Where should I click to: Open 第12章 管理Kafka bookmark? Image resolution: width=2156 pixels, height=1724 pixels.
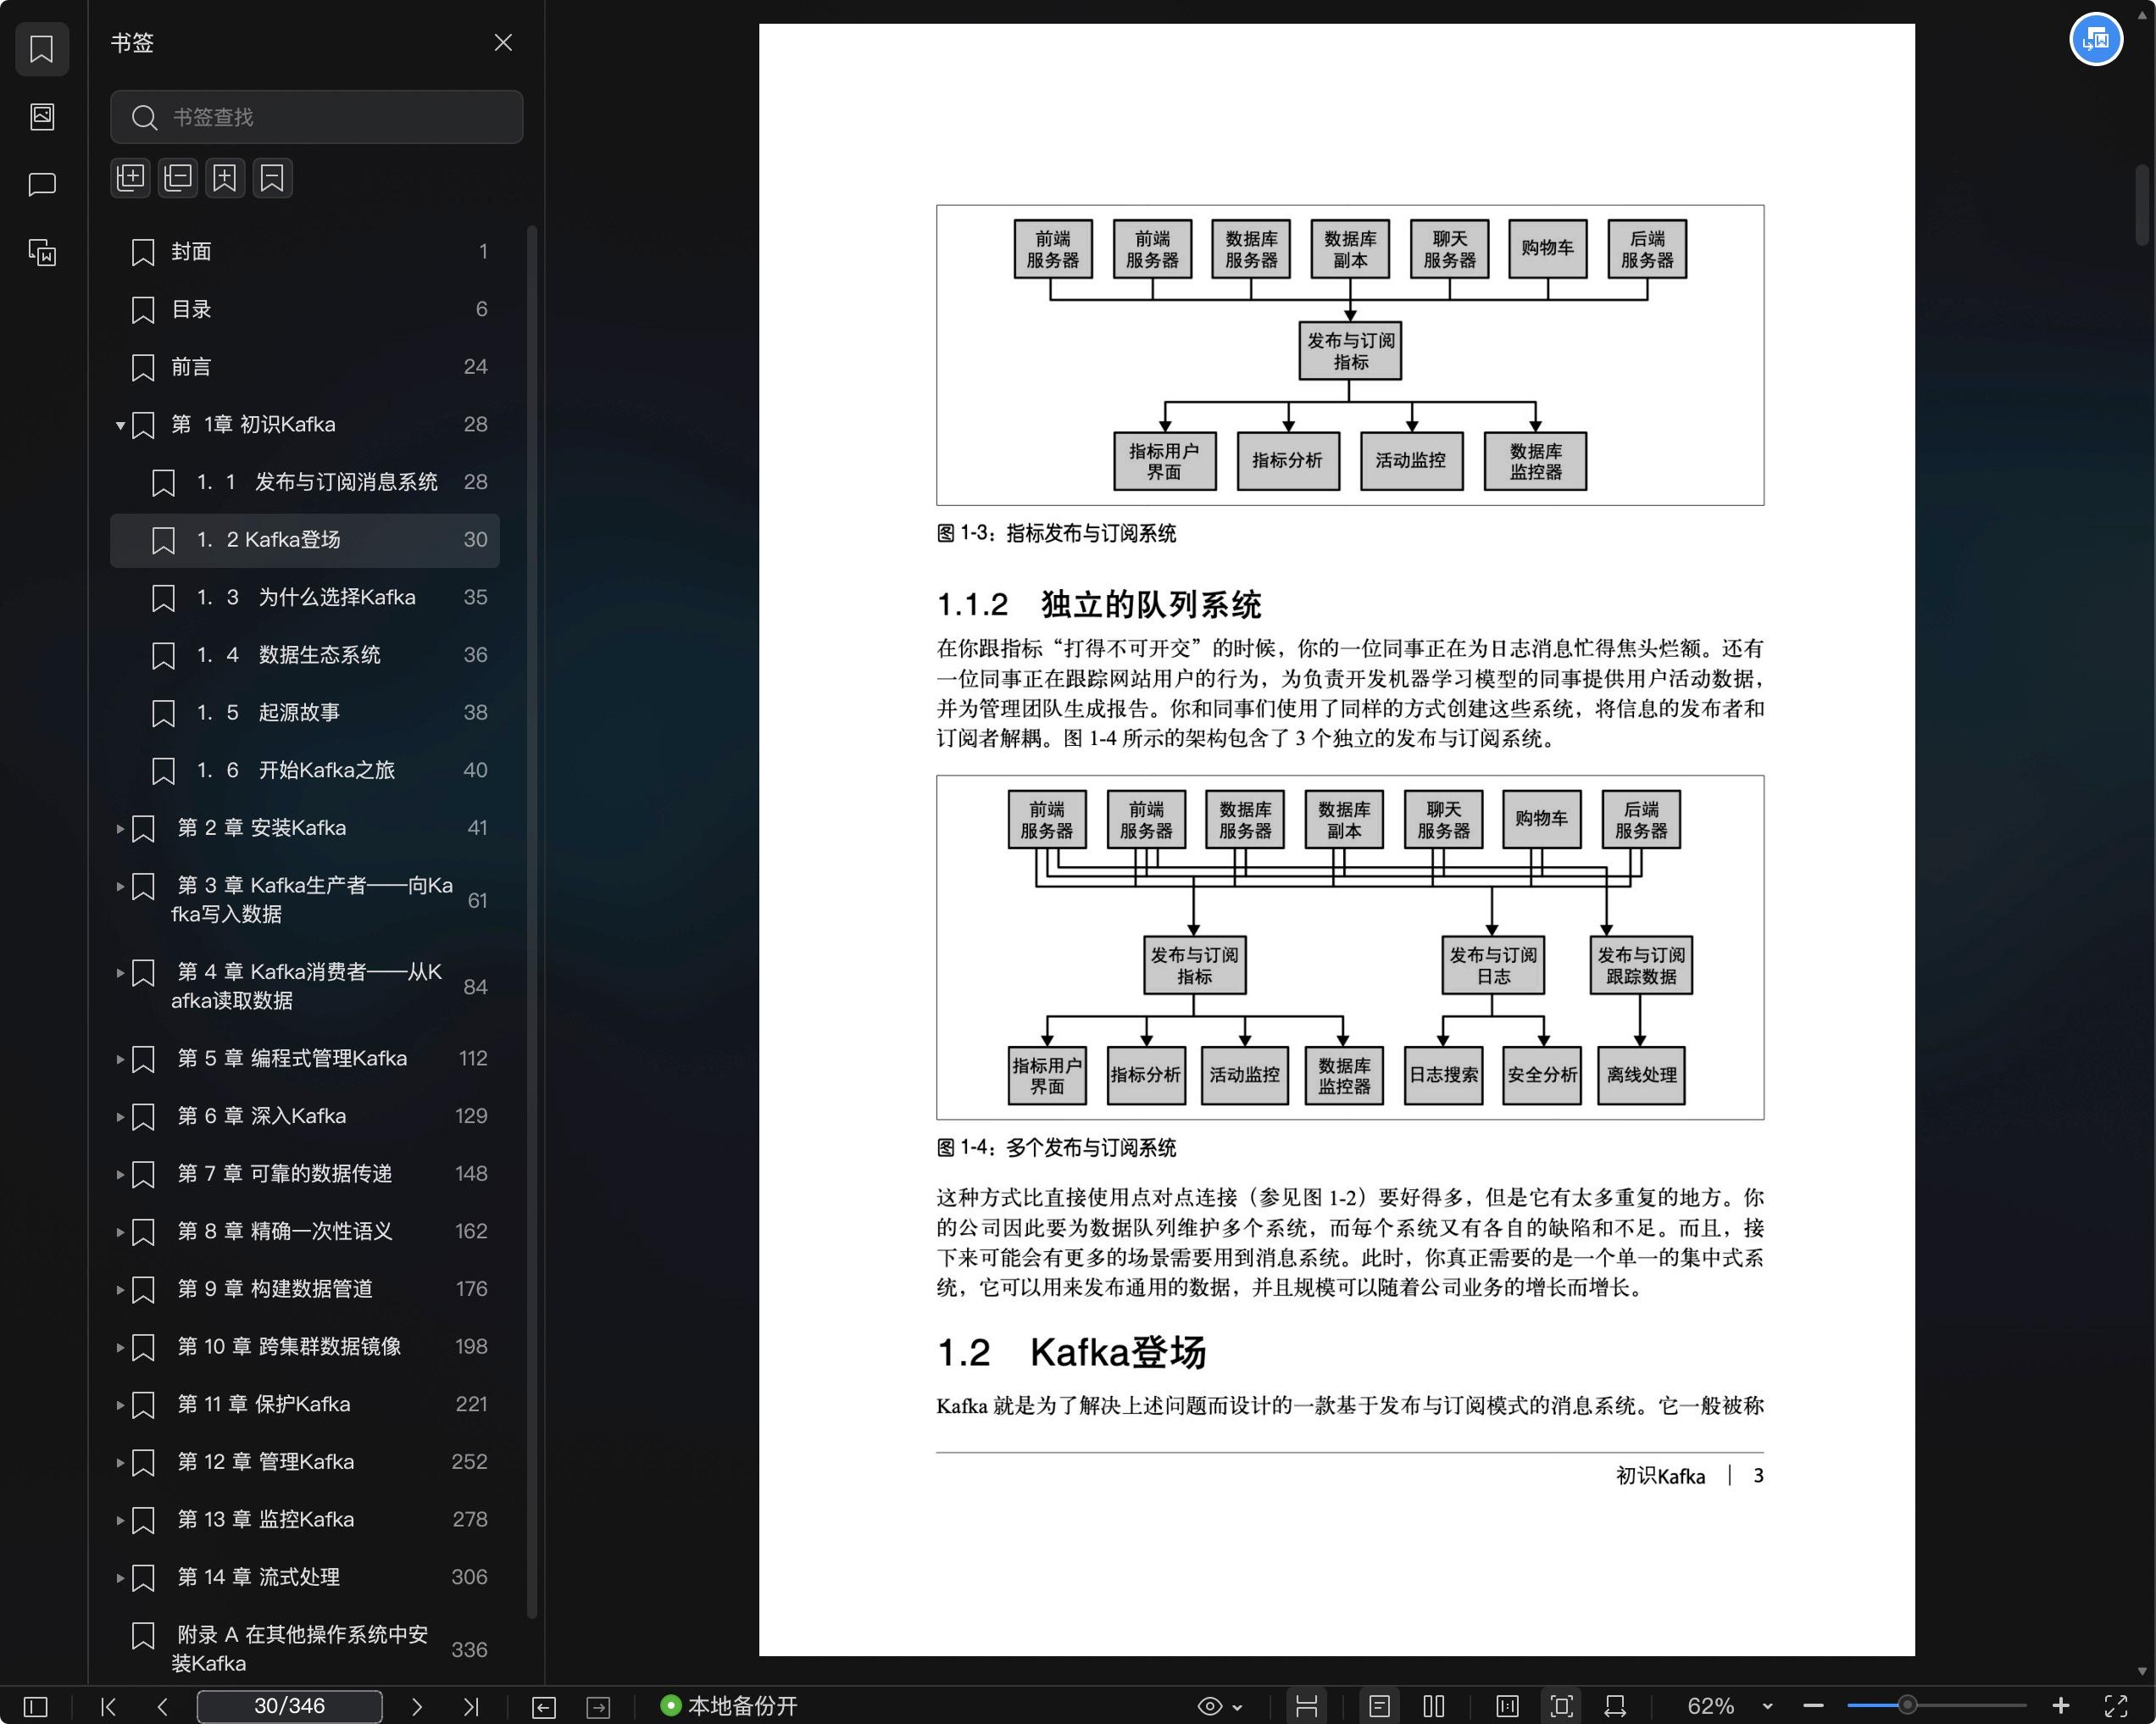[x=305, y=1462]
